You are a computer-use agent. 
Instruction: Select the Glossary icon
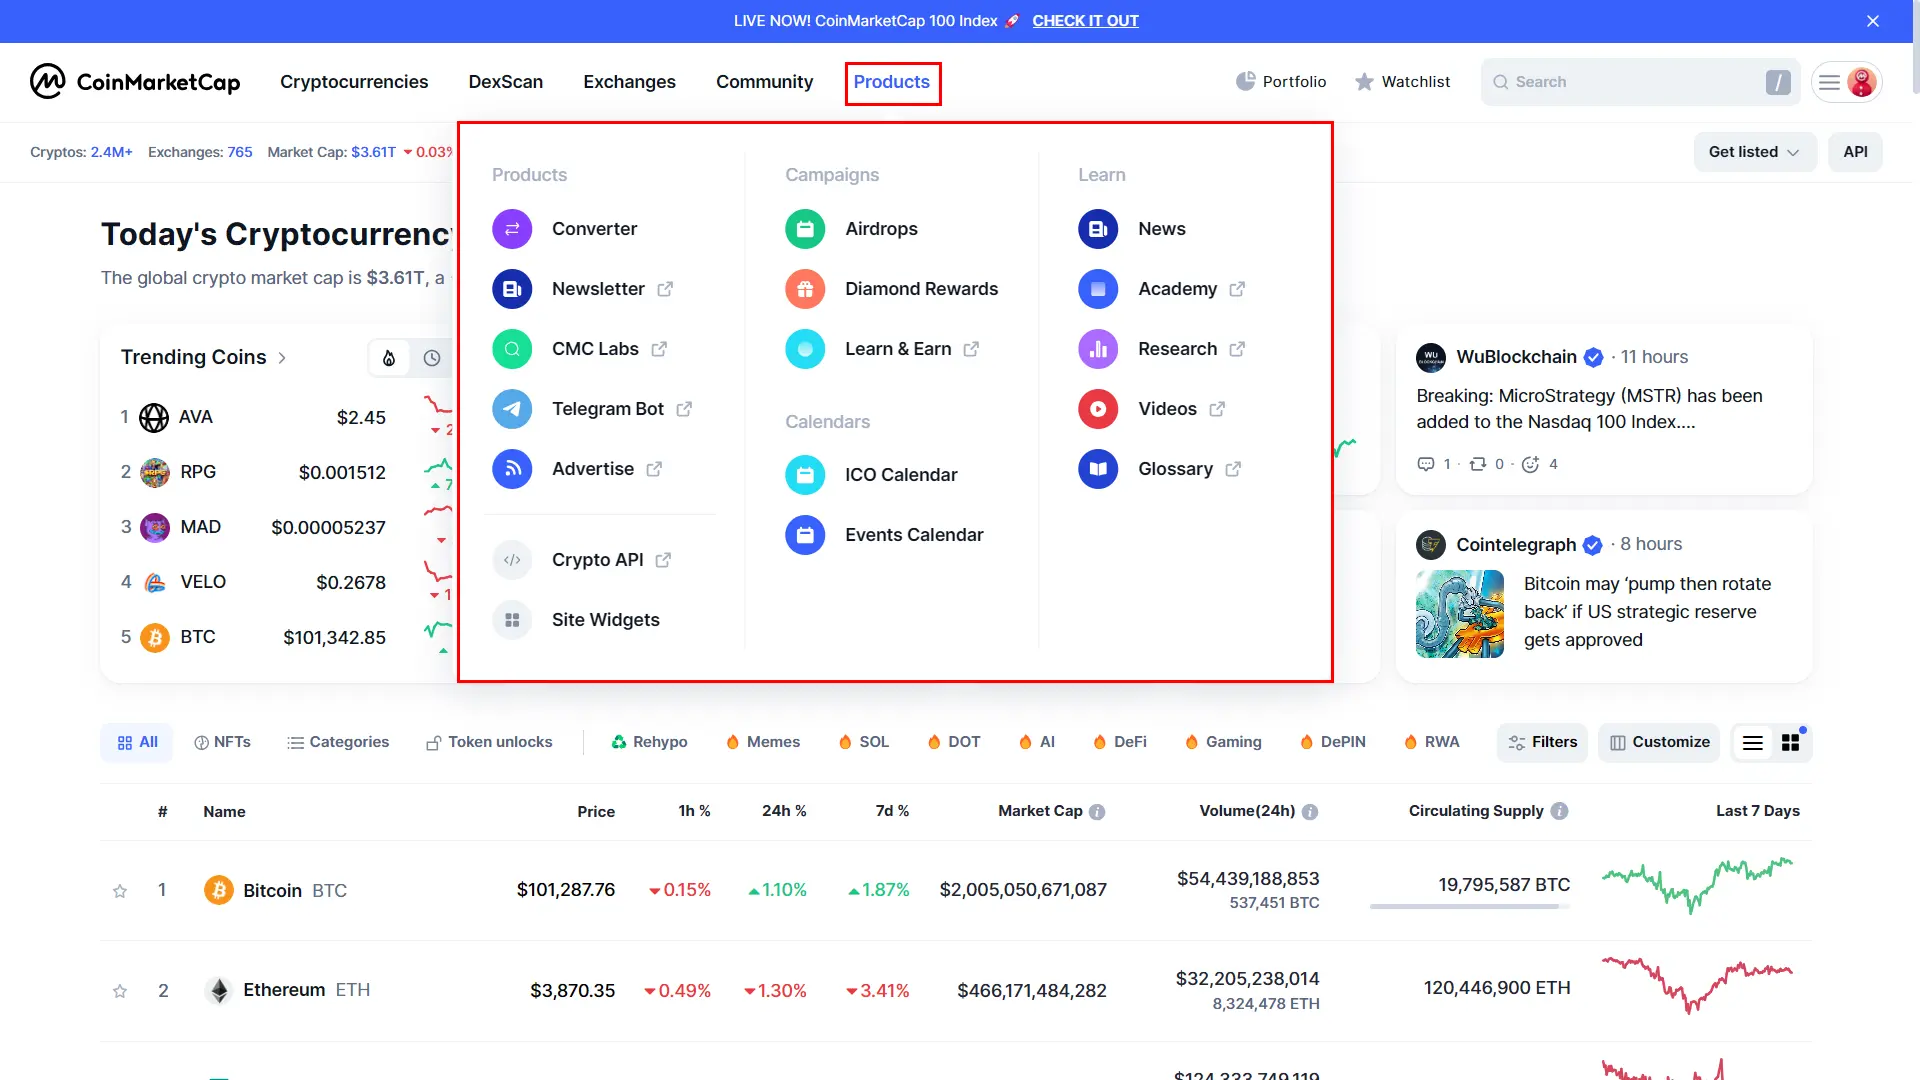click(x=1098, y=468)
